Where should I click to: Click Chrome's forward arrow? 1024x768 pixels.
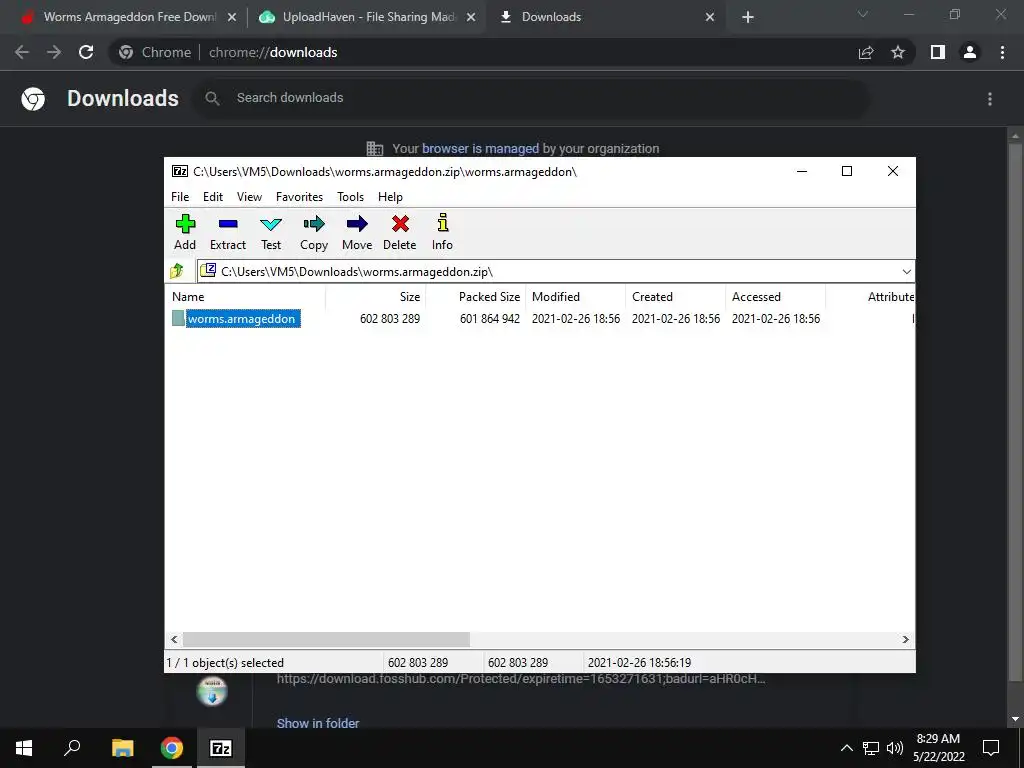tap(54, 52)
